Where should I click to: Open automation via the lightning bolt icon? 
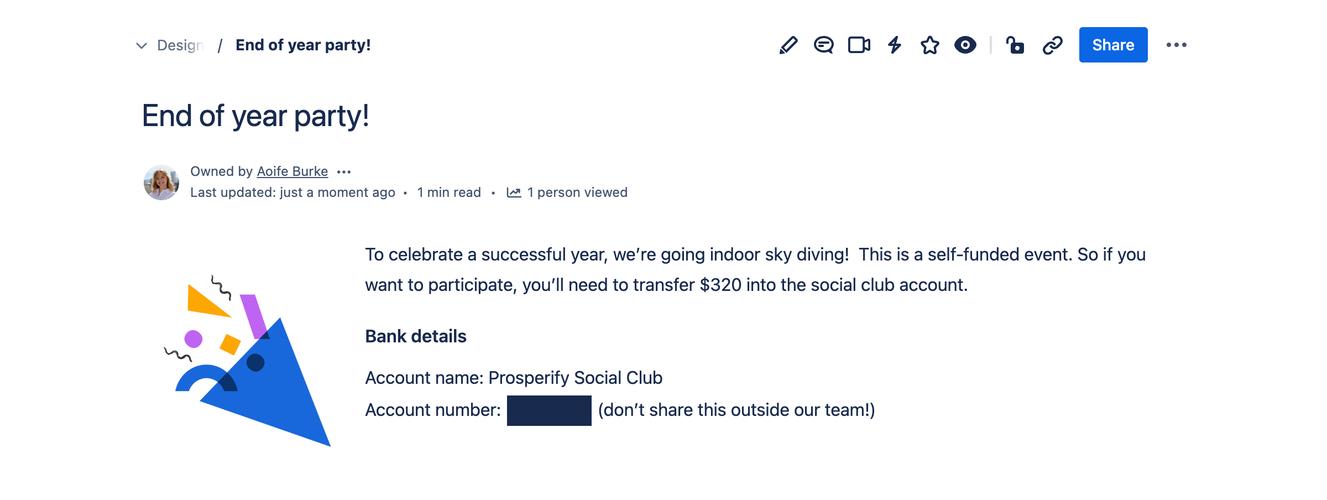[x=895, y=45]
